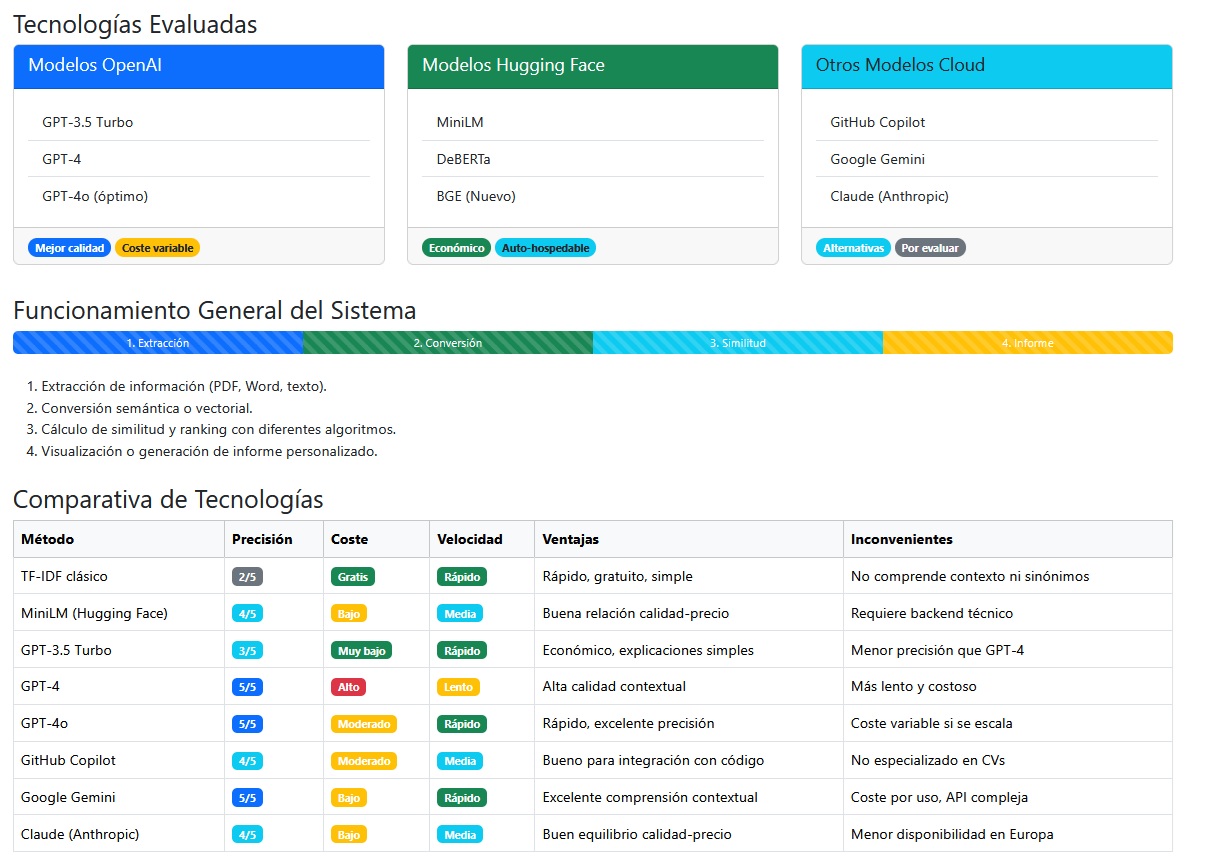Click the '2. Conversión' progress bar segment
This screenshot has width=1211, height=862.
[448, 343]
